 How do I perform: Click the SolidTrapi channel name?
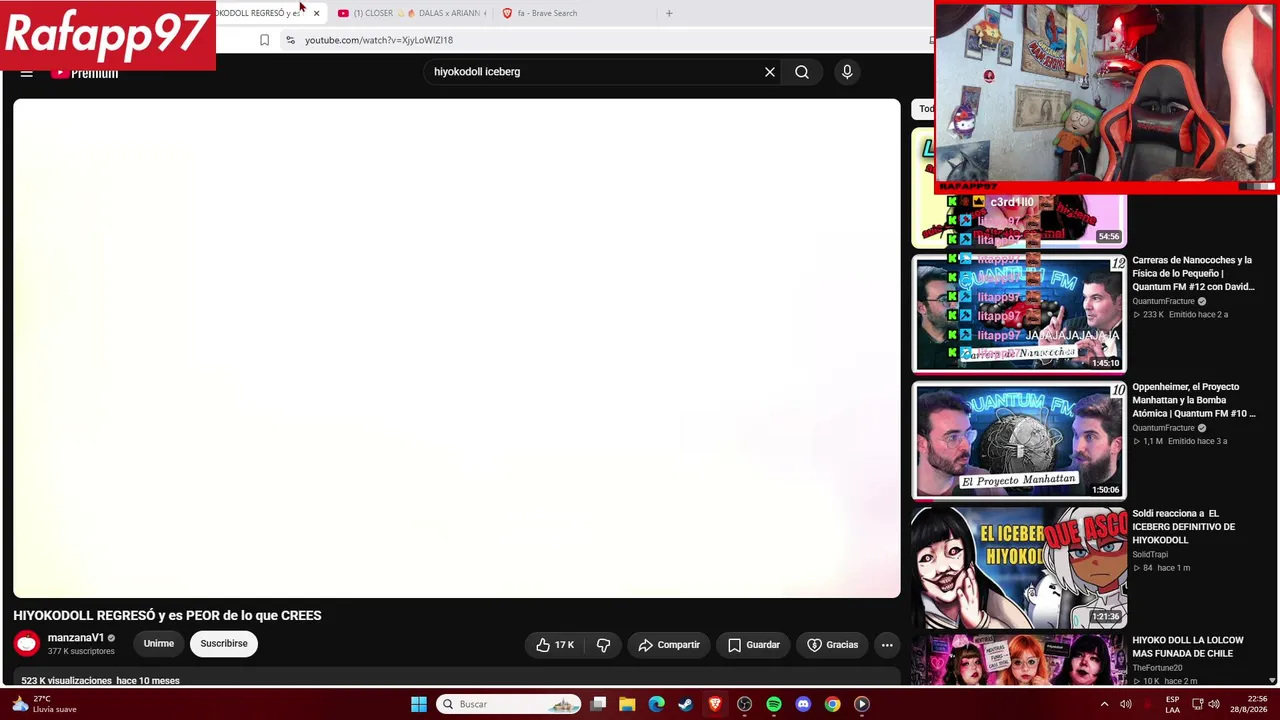(1150, 555)
